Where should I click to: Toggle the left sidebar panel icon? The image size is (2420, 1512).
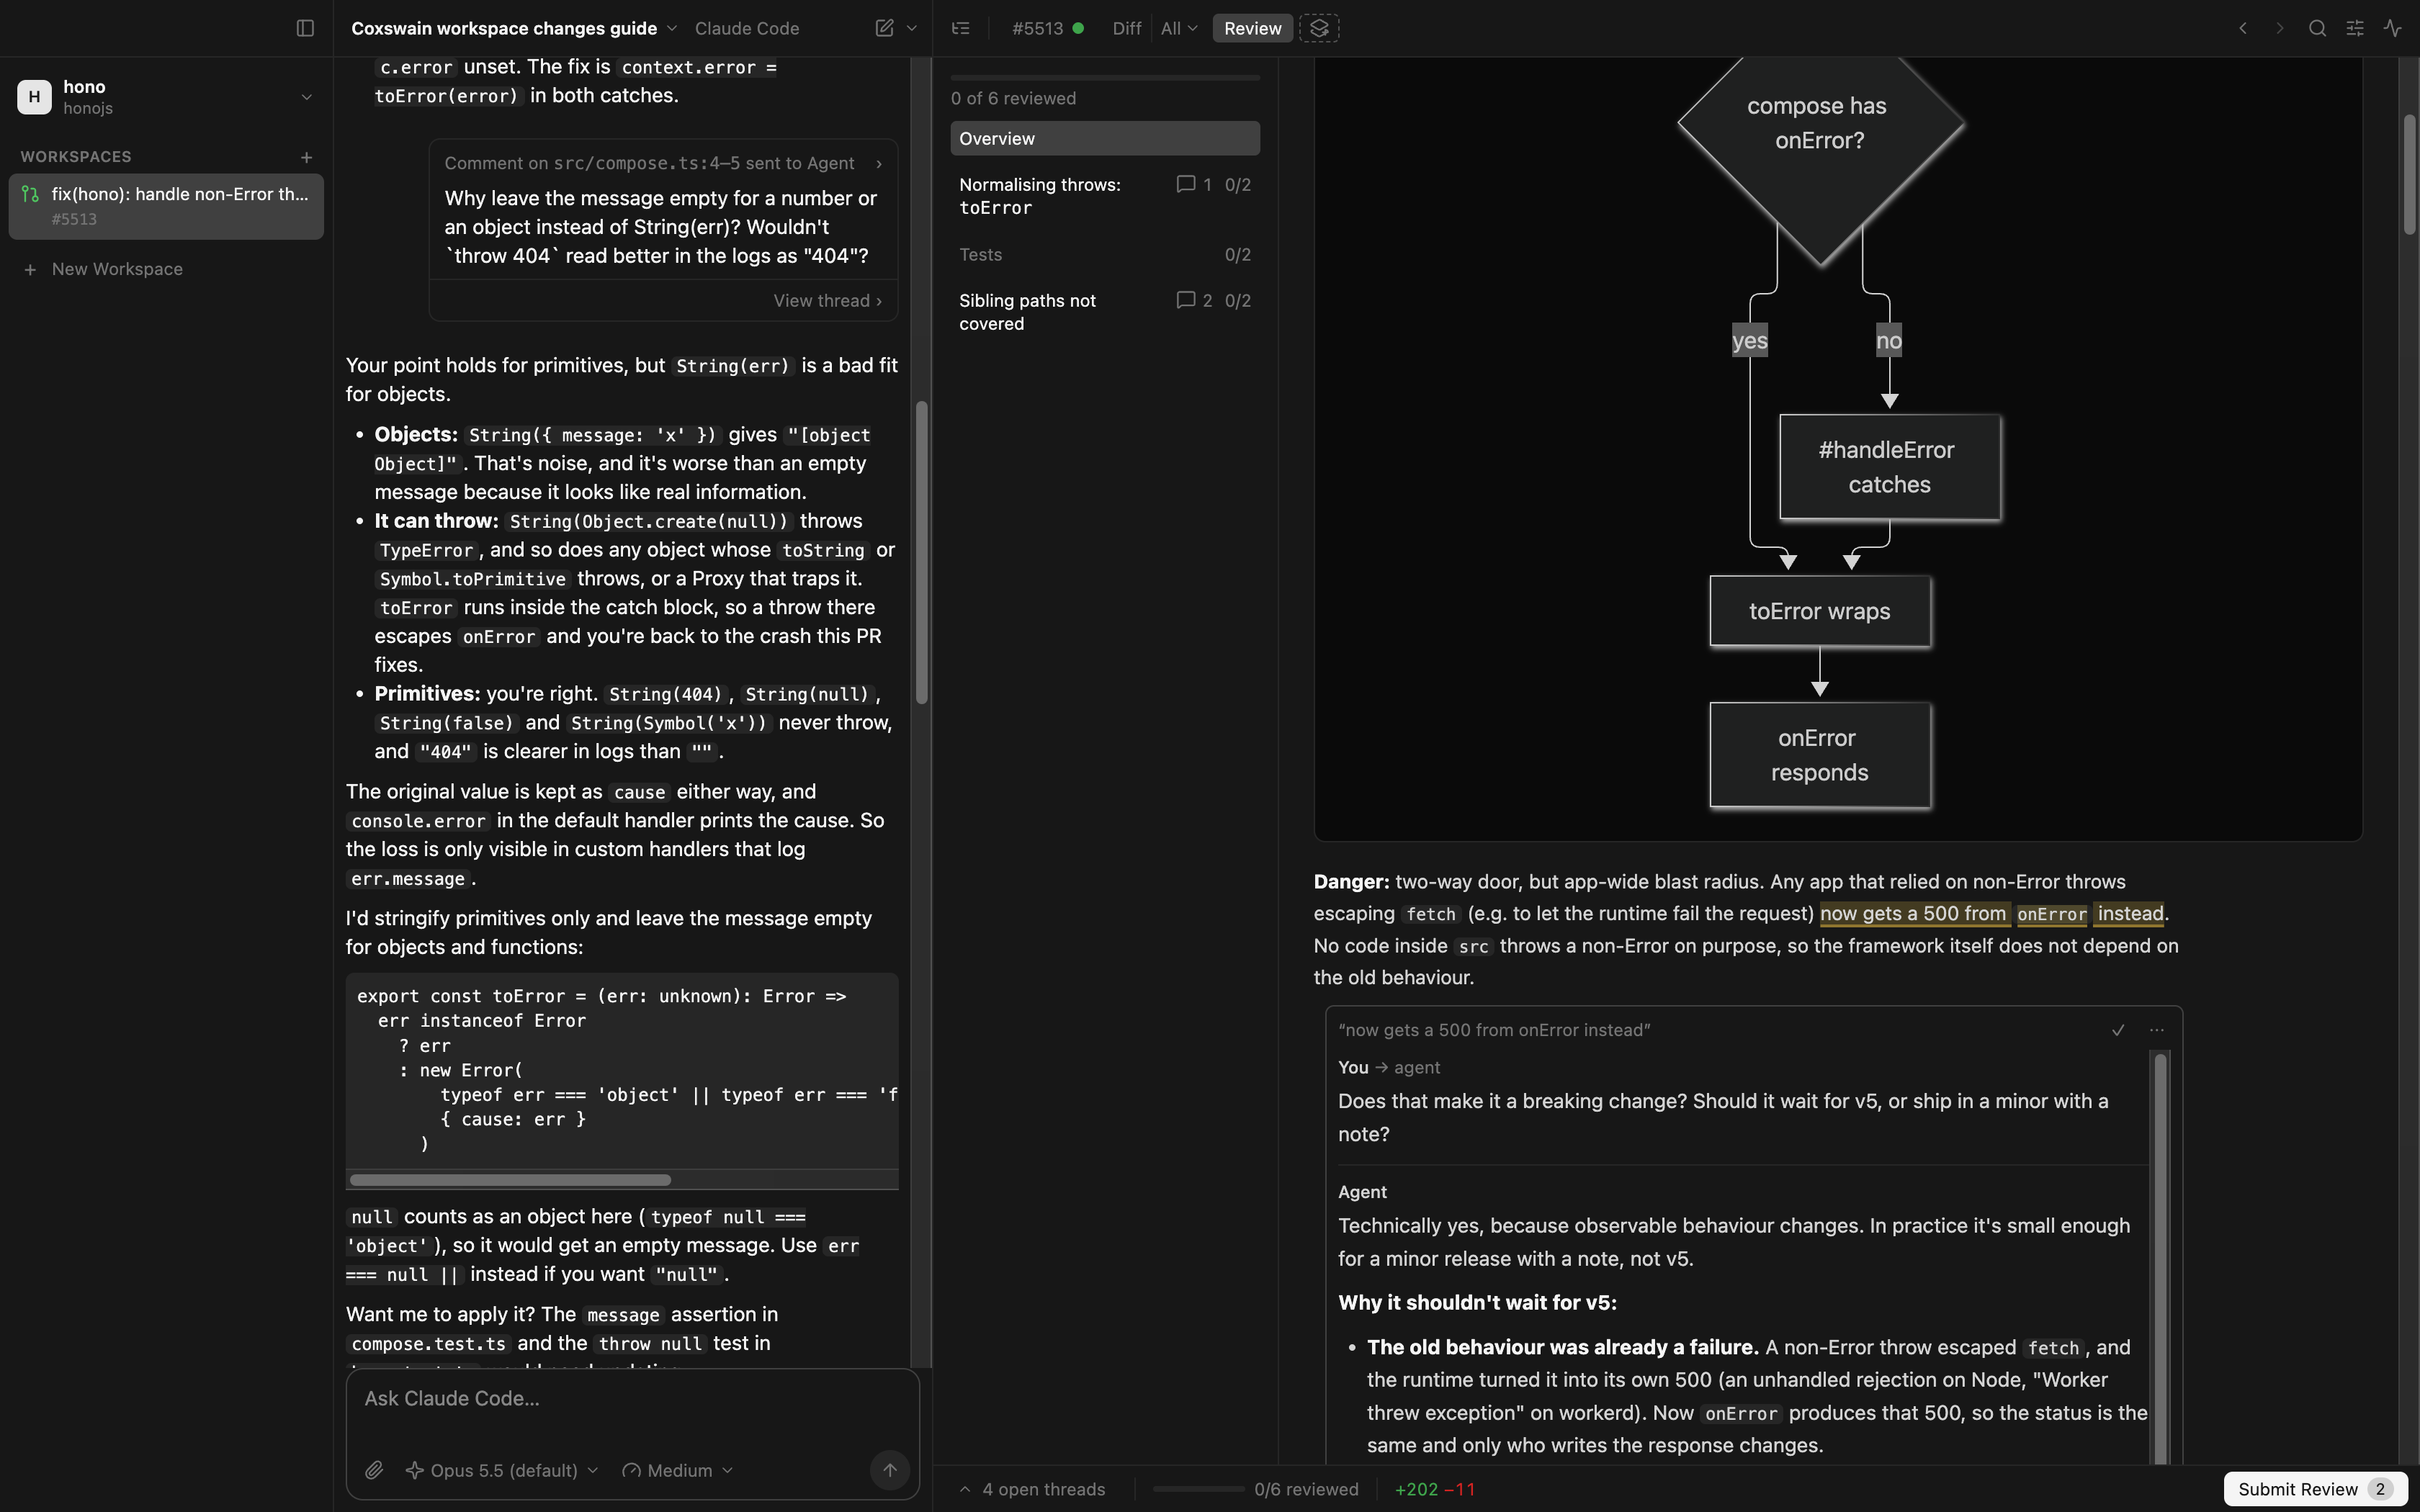coord(305,28)
